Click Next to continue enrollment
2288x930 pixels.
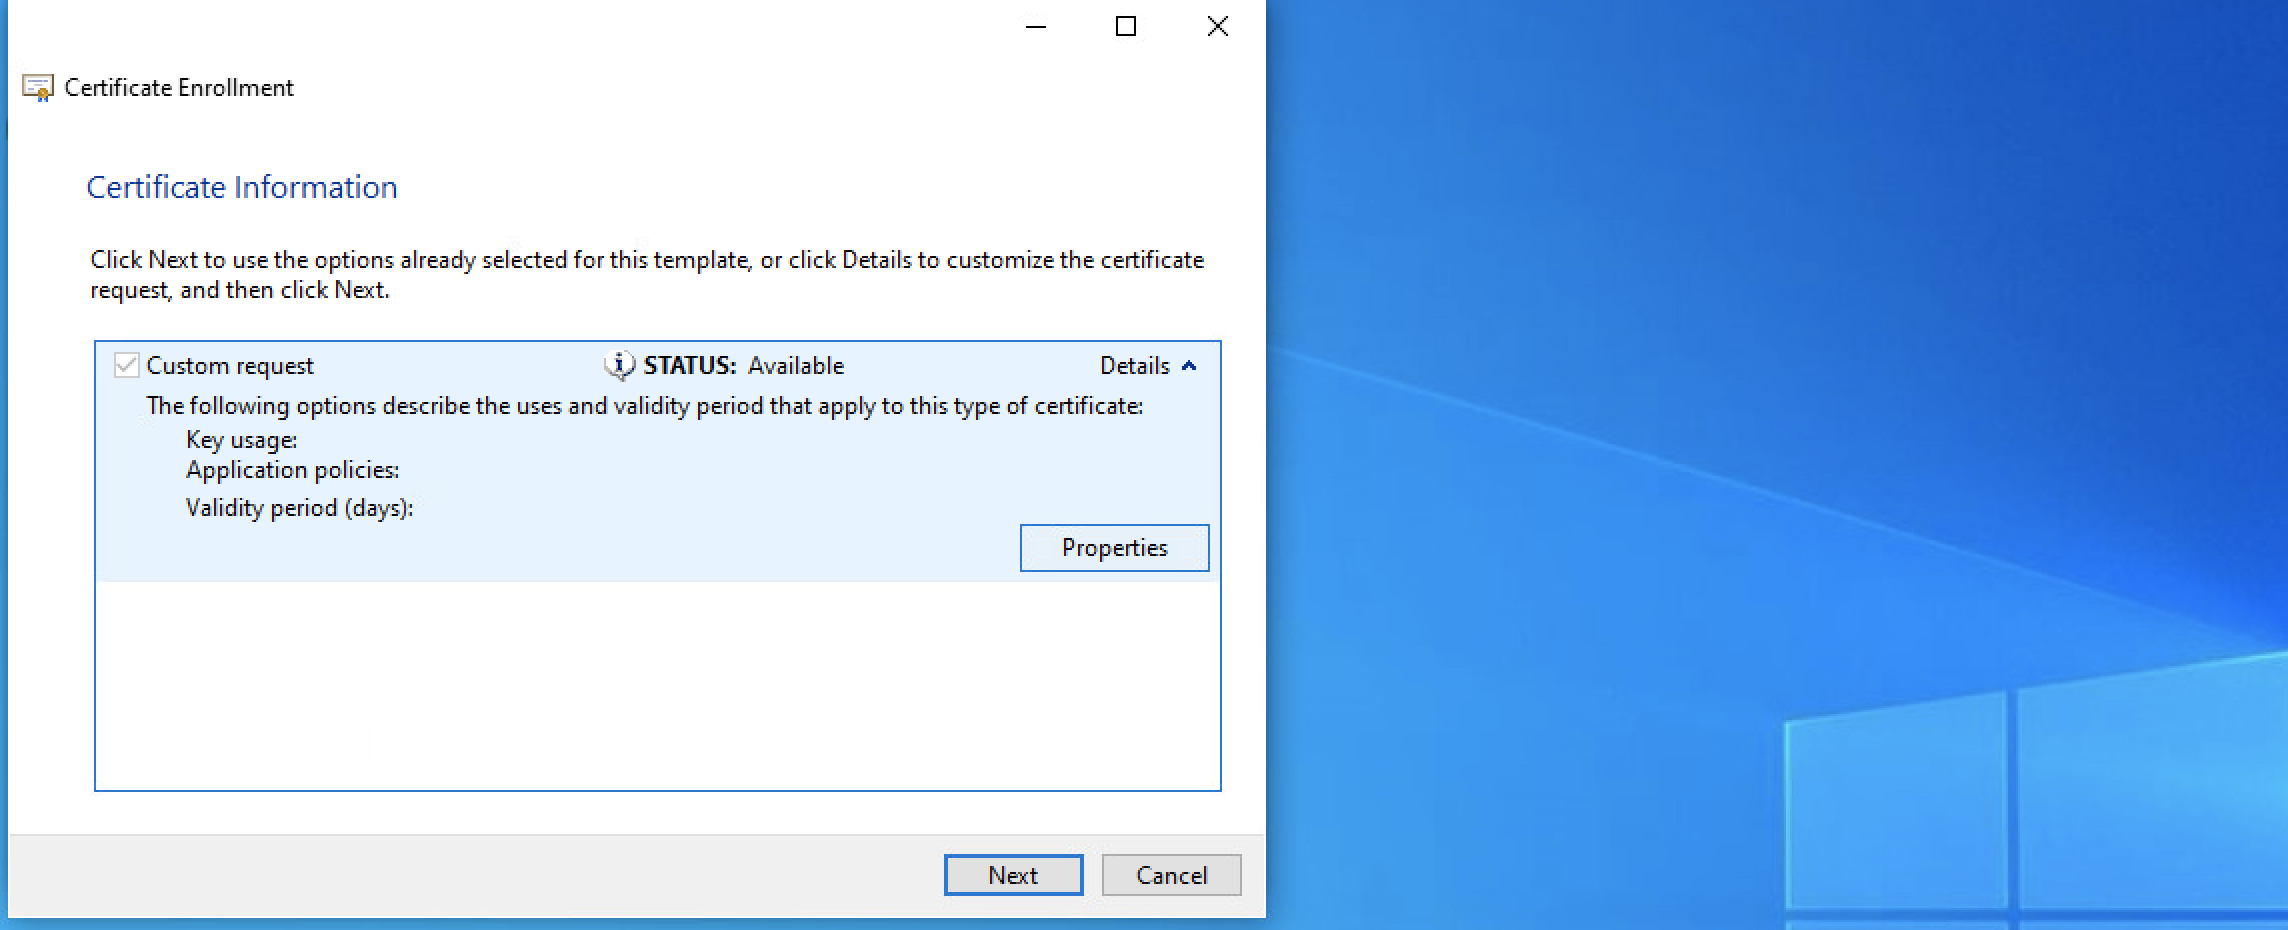pyautogui.click(x=1012, y=874)
